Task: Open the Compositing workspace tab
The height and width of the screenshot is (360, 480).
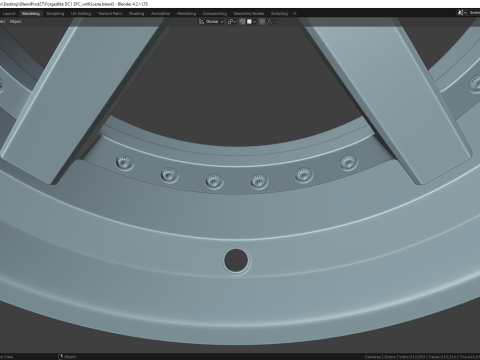Action: (215, 14)
